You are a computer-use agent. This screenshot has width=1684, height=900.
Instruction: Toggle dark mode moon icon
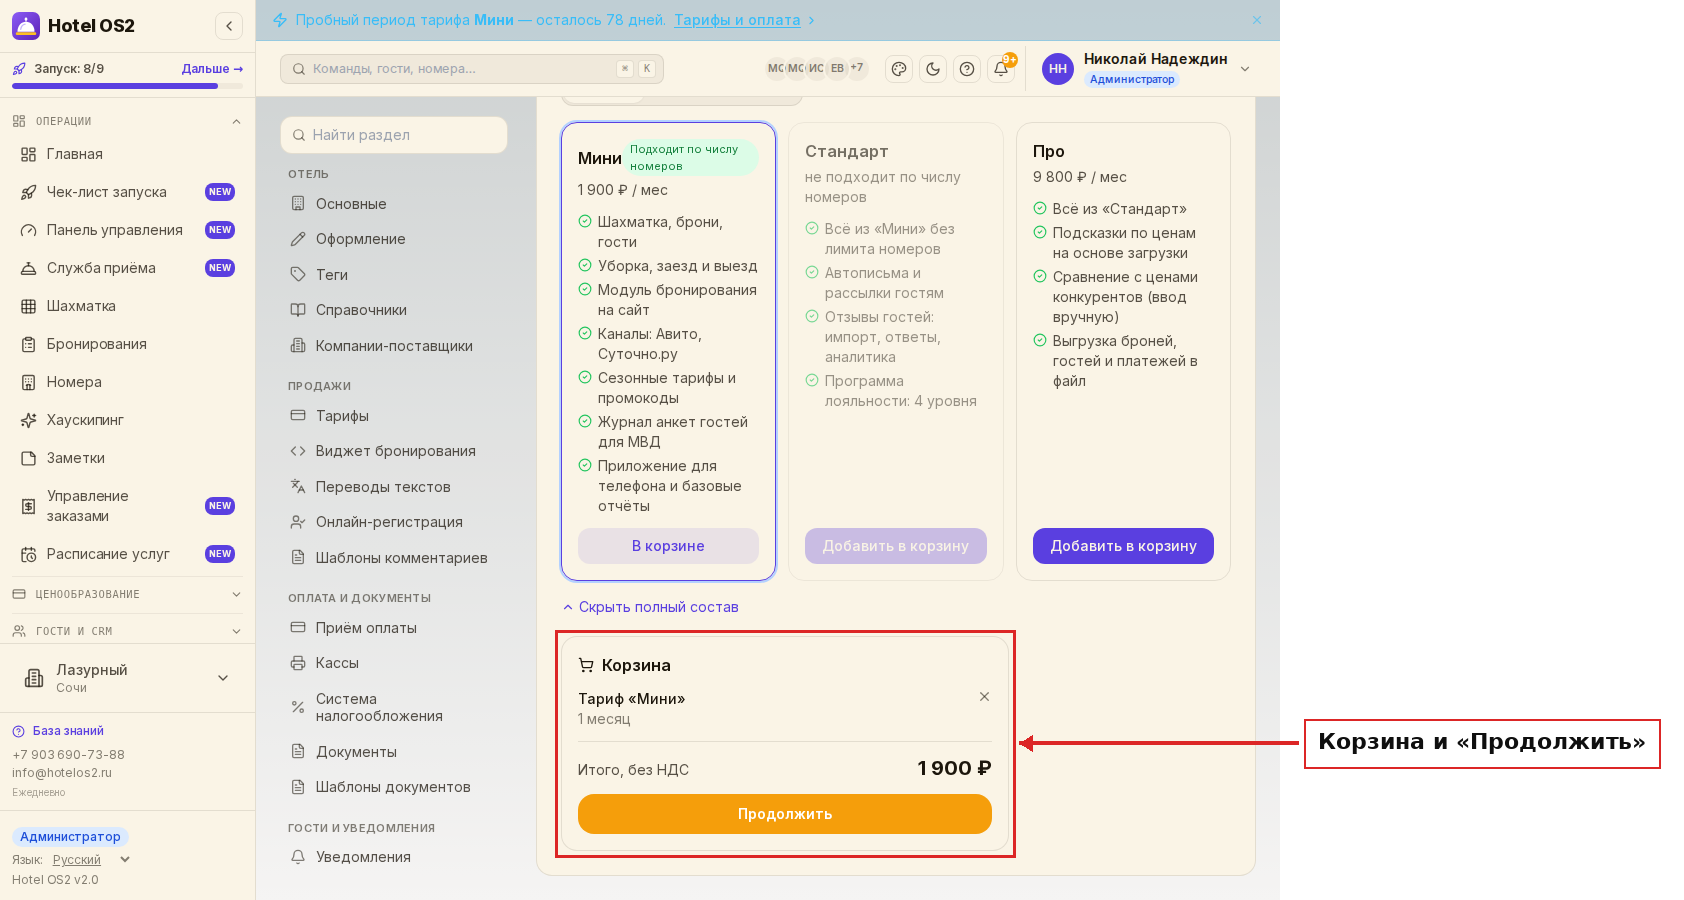933,69
